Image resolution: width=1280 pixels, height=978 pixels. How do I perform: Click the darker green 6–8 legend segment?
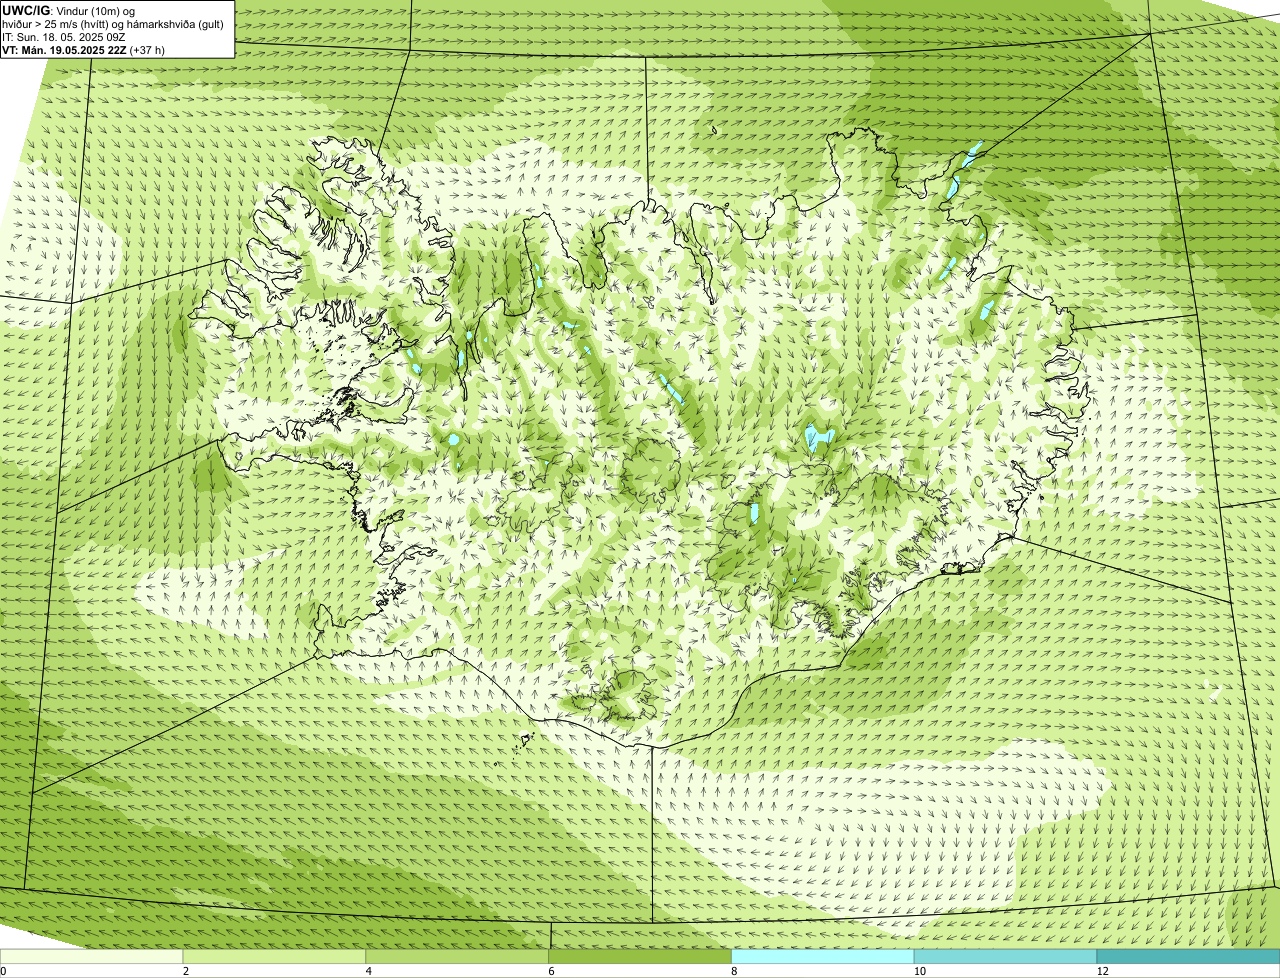[x=641, y=956]
